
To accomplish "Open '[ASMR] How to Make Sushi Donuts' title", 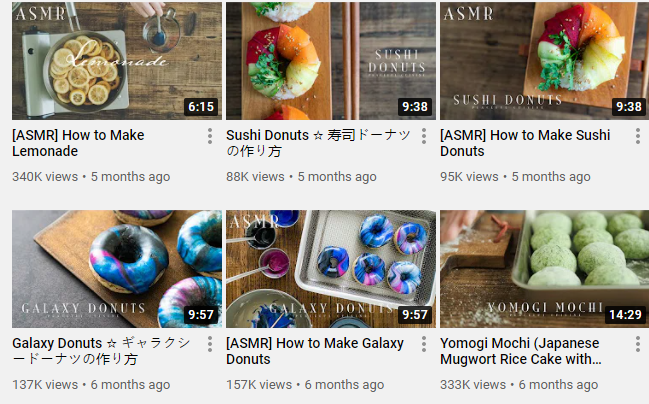I will (525, 143).
